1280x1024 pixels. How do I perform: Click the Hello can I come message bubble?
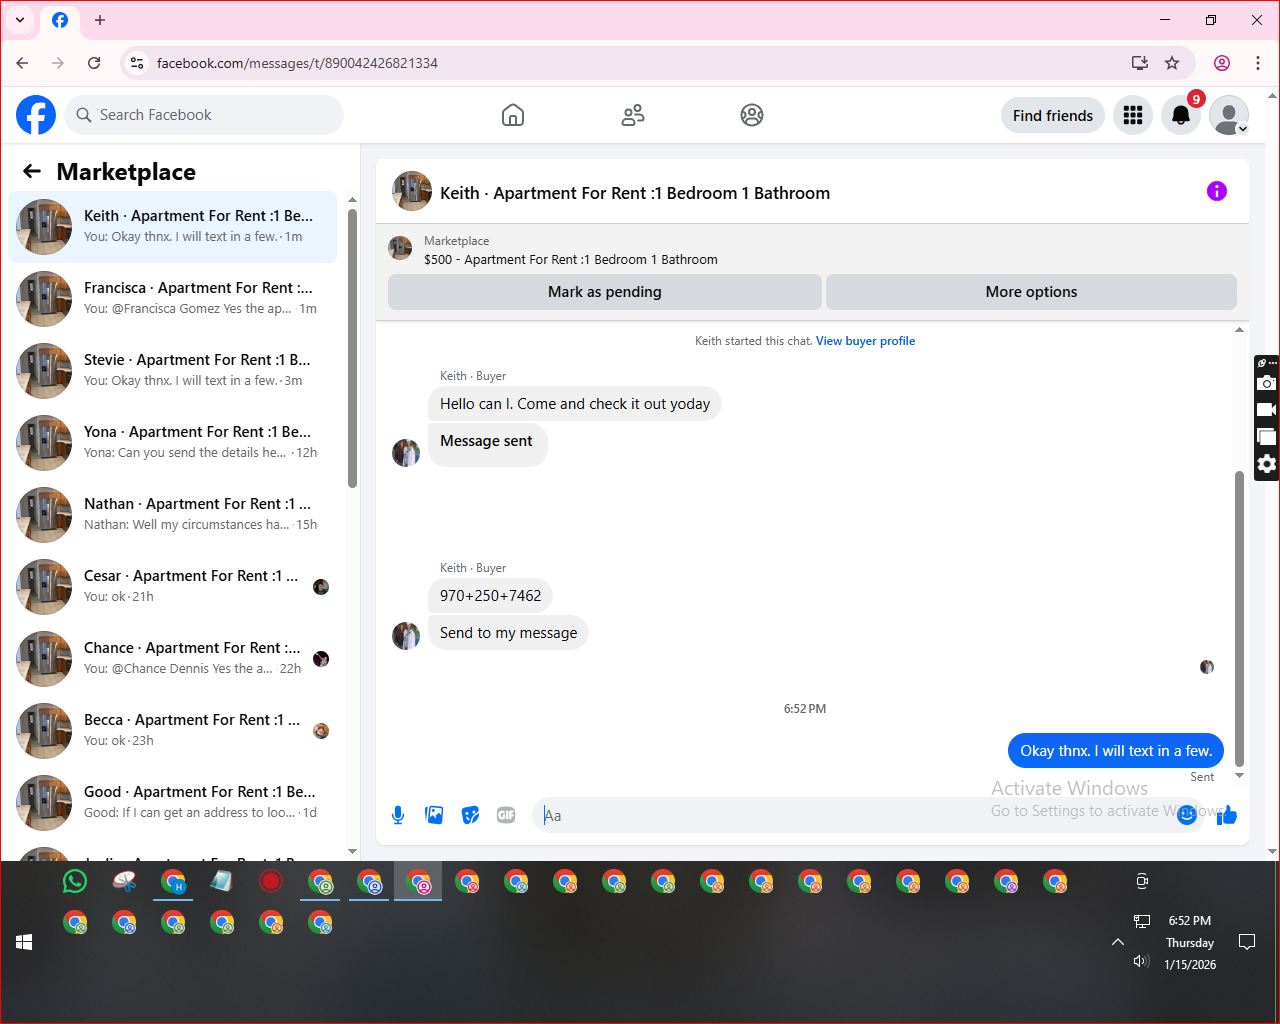coord(575,403)
